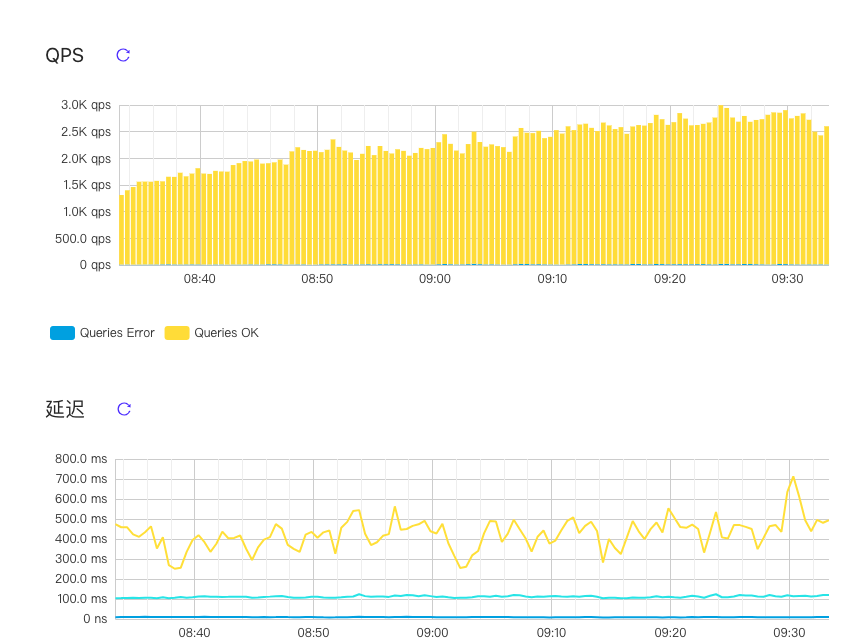The image size is (846, 638).
Task: Click the 2.0K qps axis label
Action: 86,159
